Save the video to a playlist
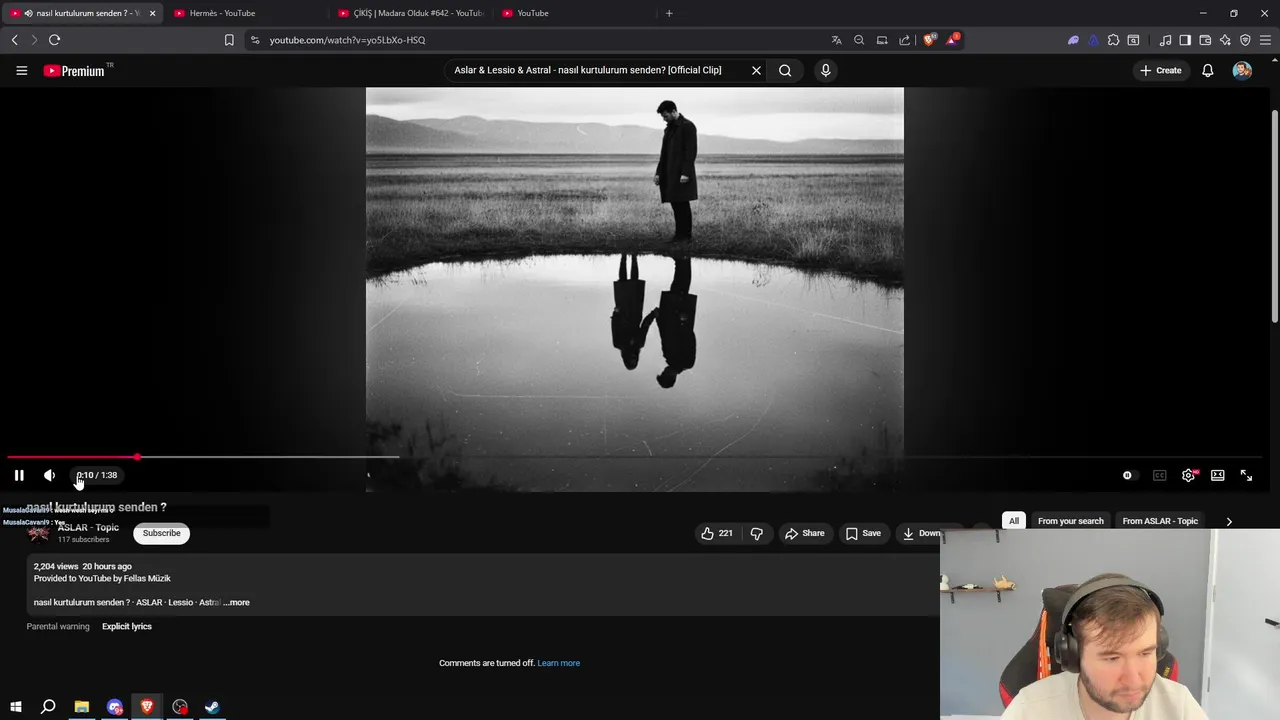The width and height of the screenshot is (1280, 720). (x=863, y=533)
